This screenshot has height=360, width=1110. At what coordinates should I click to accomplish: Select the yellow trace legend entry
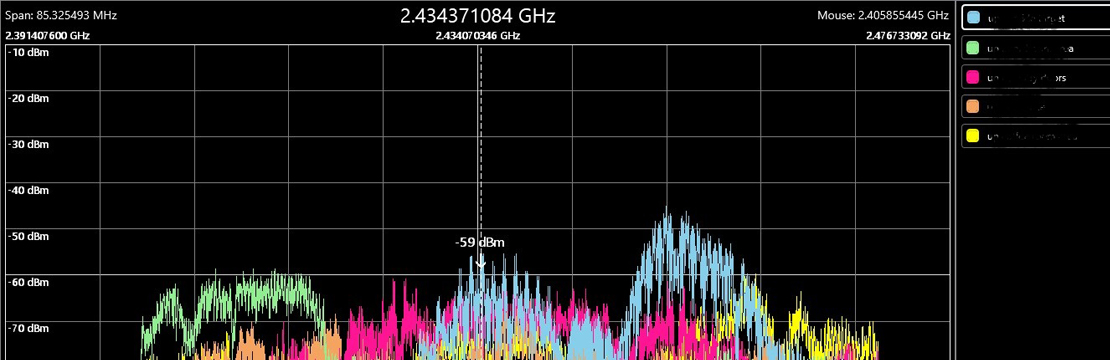click(1035, 136)
